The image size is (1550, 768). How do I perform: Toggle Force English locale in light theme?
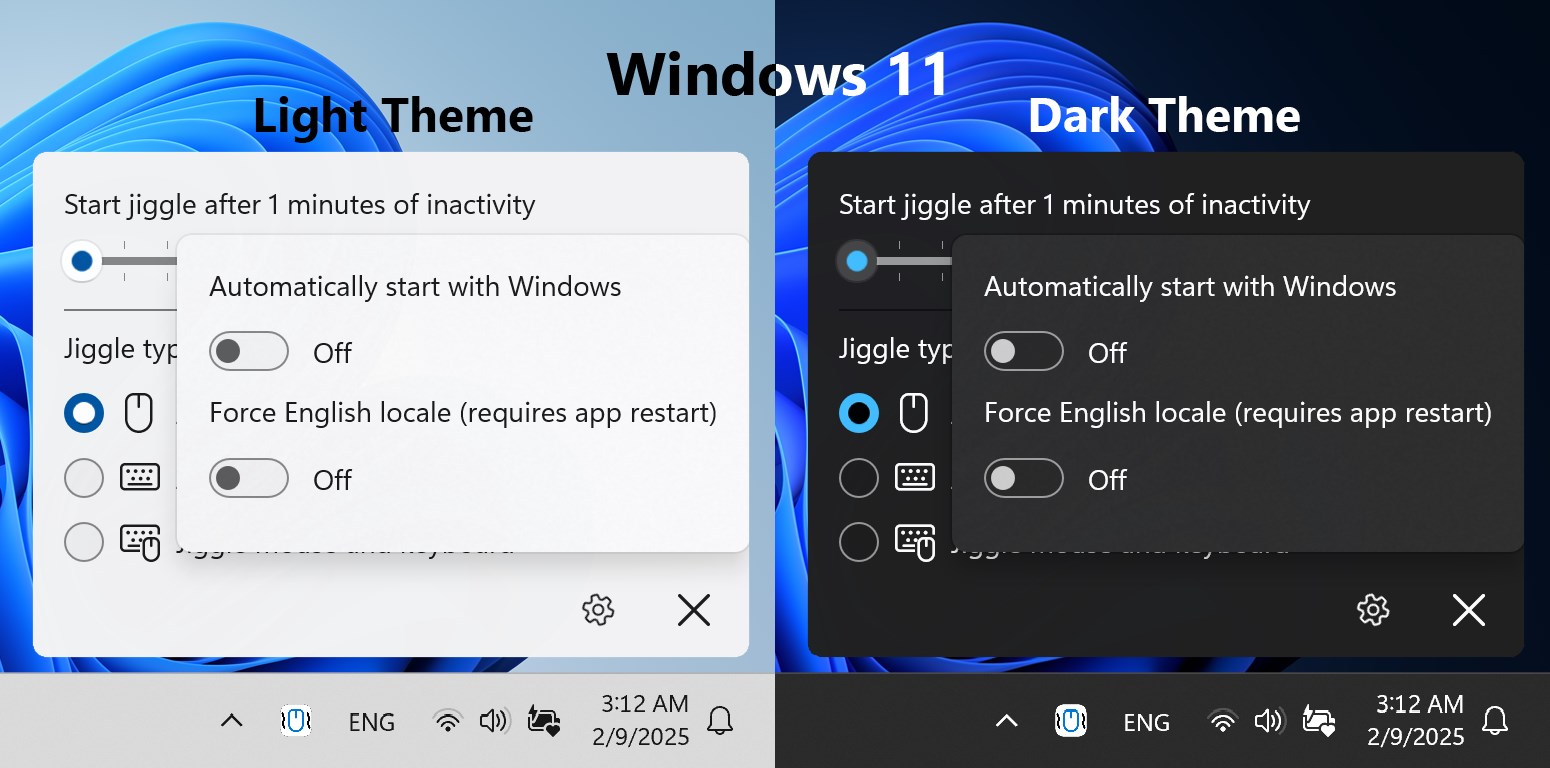[x=249, y=478]
